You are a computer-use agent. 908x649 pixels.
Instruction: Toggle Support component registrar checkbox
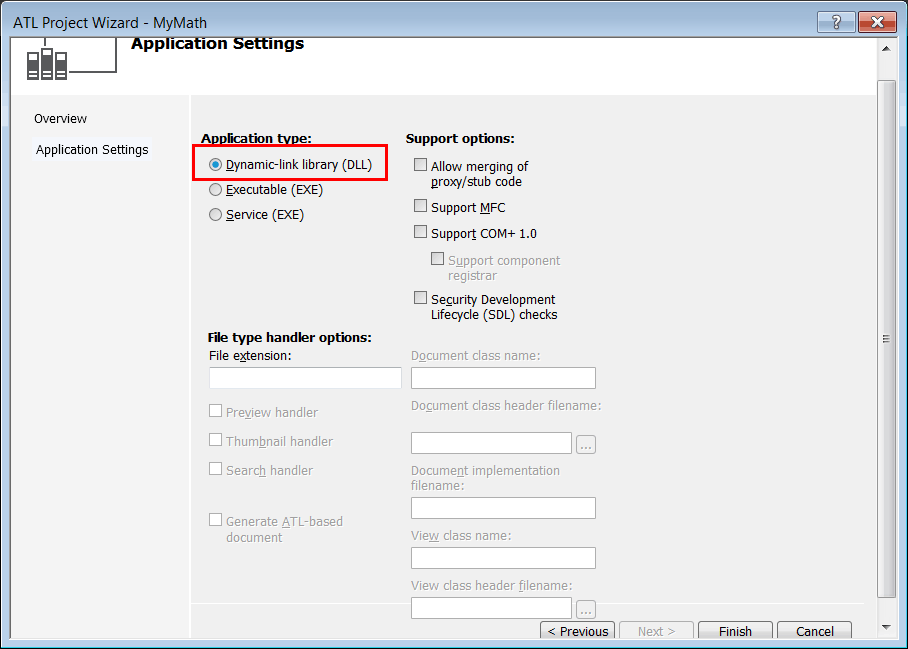[438, 258]
